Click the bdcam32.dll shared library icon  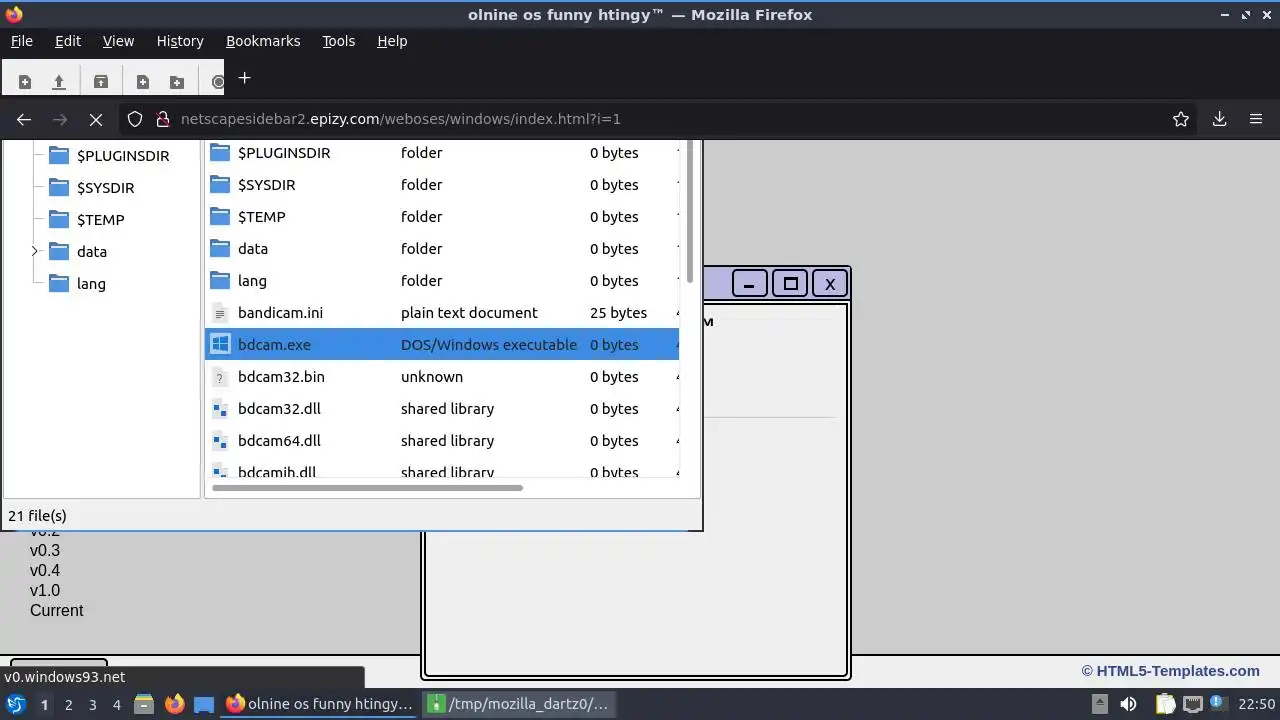[x=220, y=409]
